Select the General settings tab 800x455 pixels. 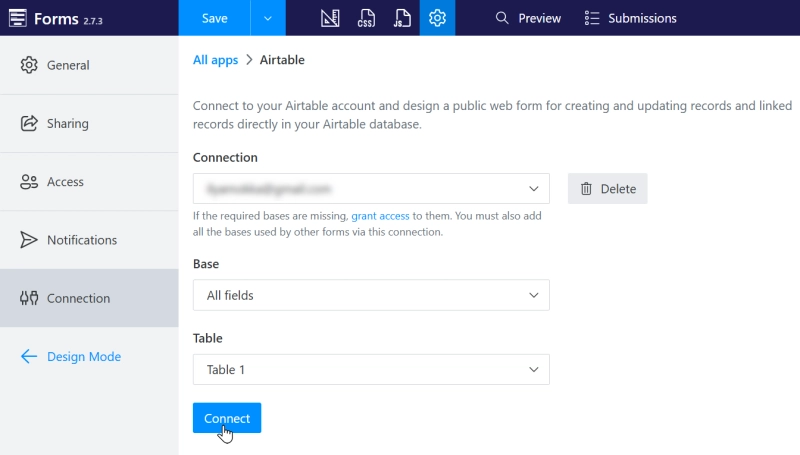89,65
